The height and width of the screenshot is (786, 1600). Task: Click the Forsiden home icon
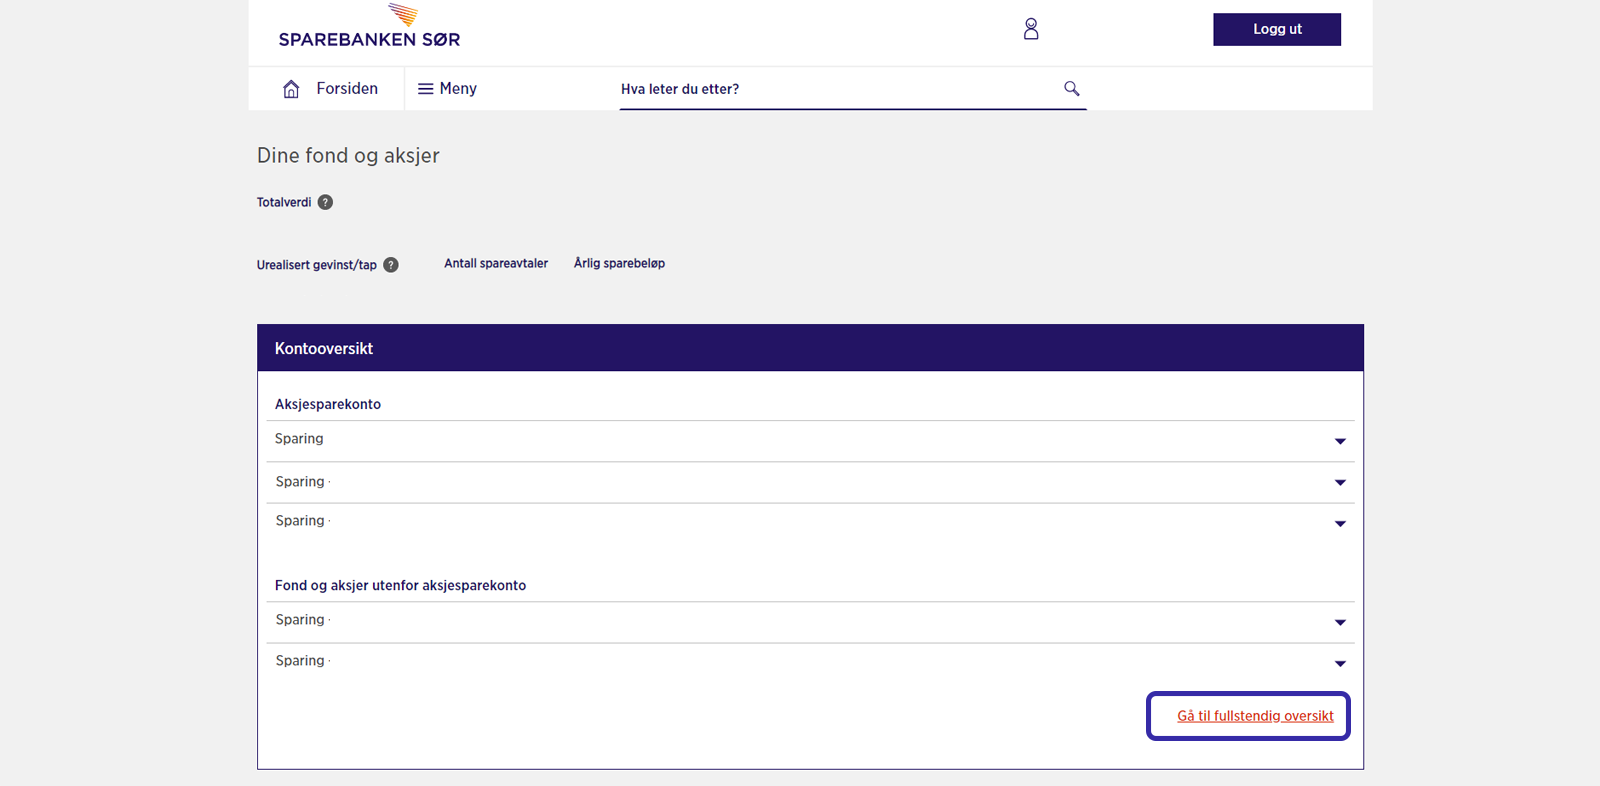(x=291, y=89)
